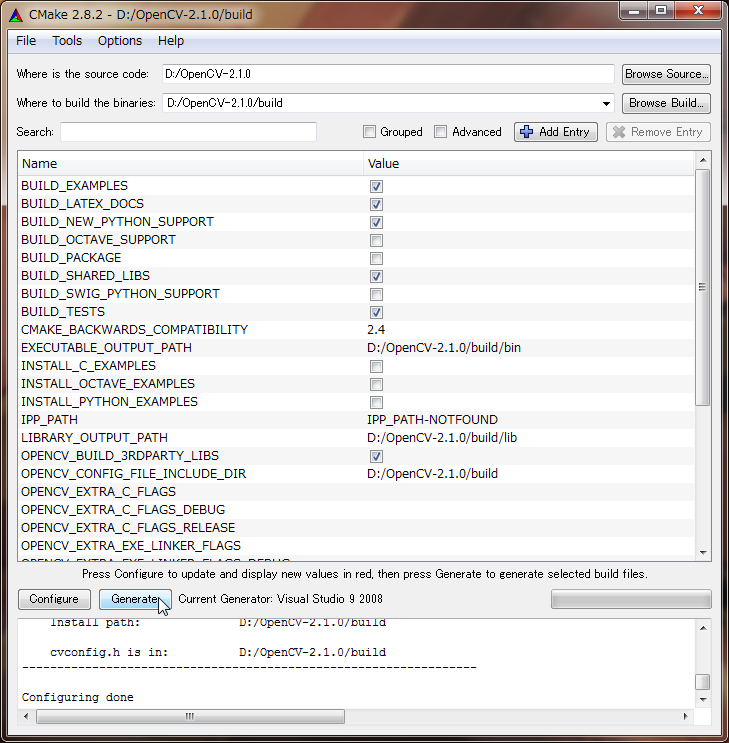The width and height of the screenshot is (729, 743).
Task: Select the LIBRARY_OUTPUT_PATH entry name
Action: 94,438
